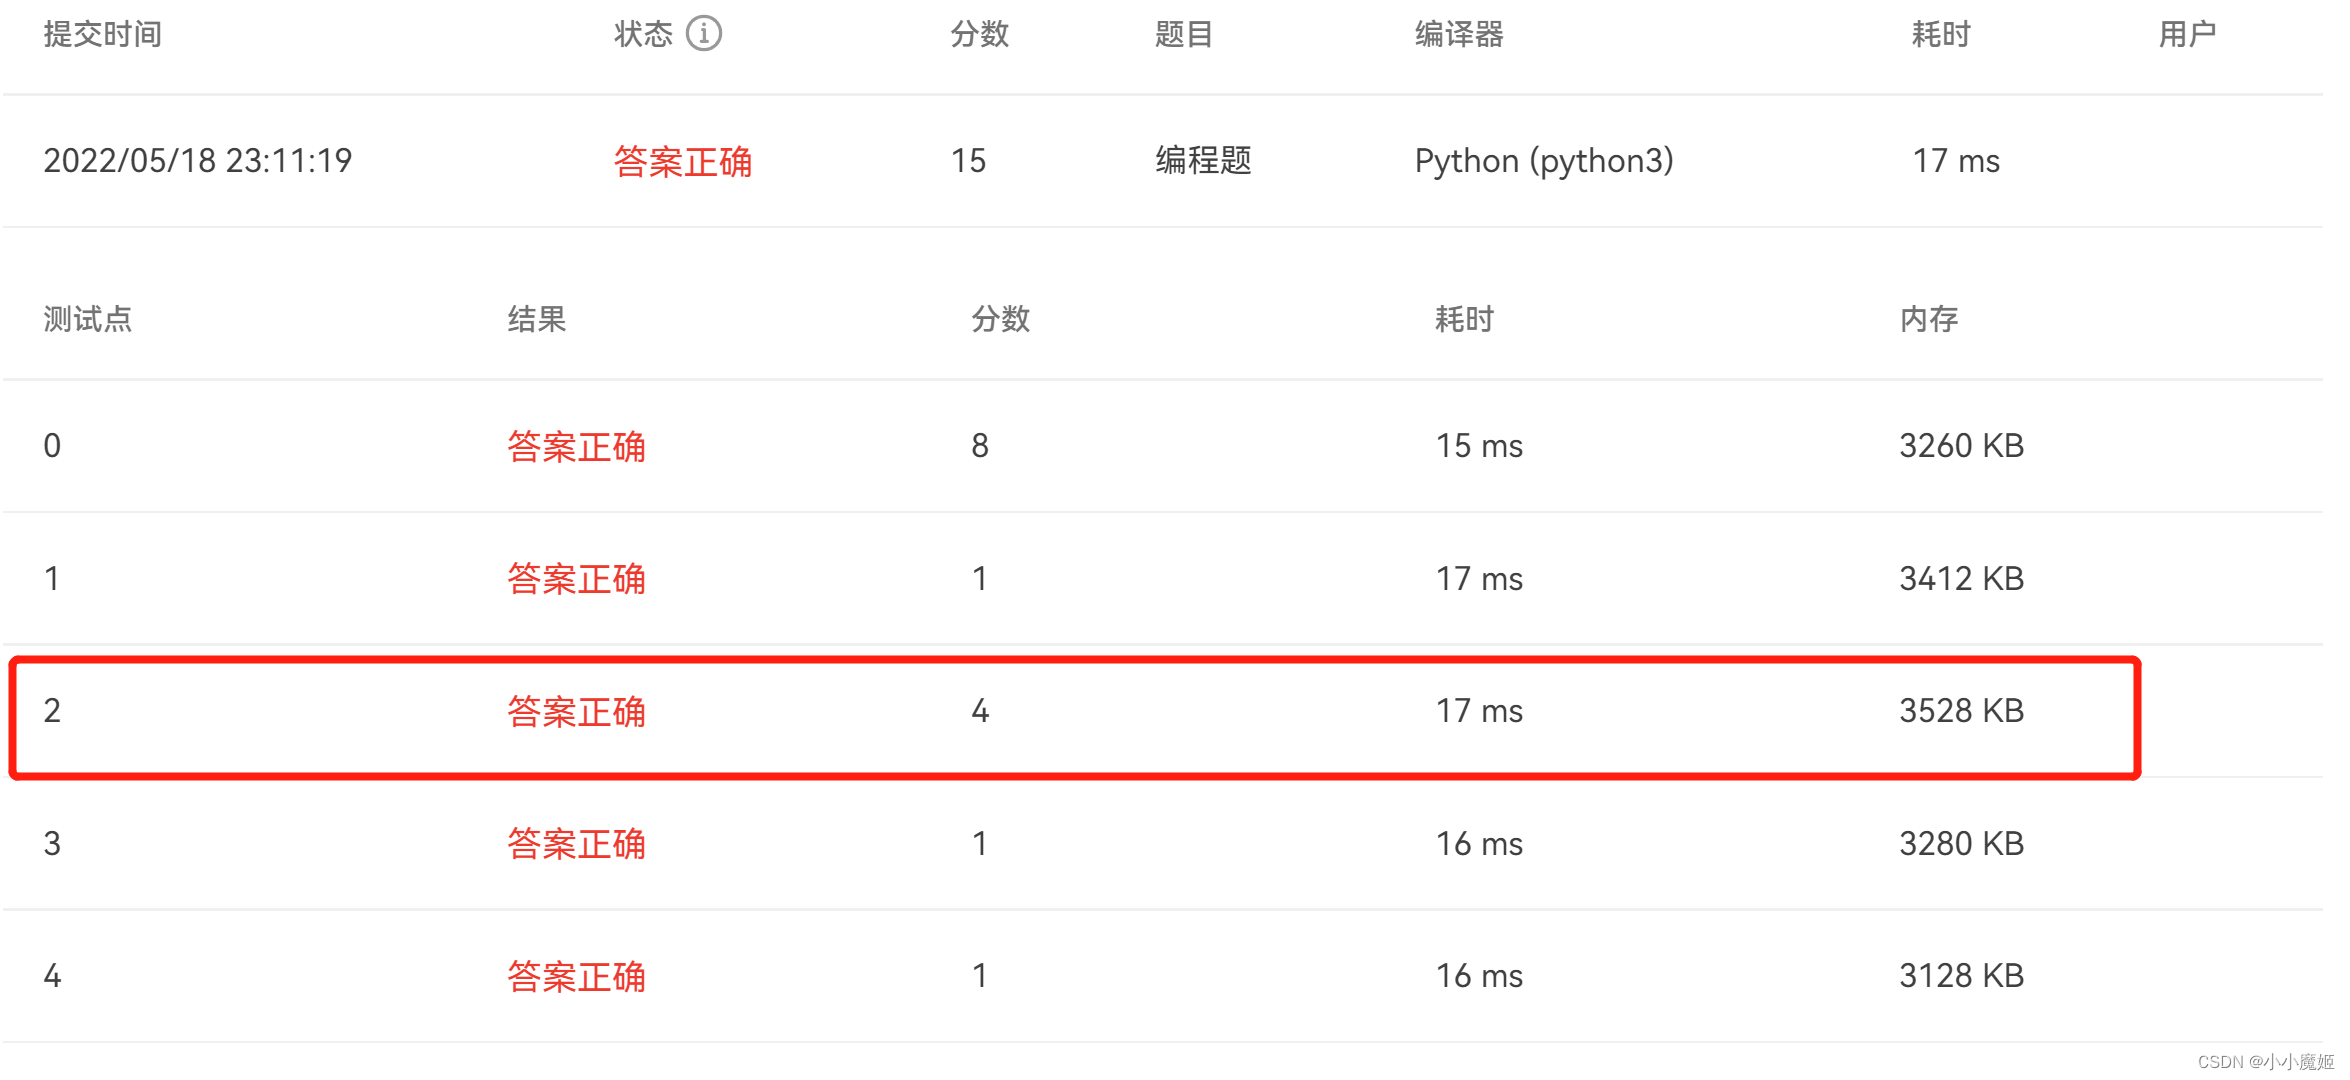
Task: Open the 答案正确 status link in submission row
Action: coord(683,160)
